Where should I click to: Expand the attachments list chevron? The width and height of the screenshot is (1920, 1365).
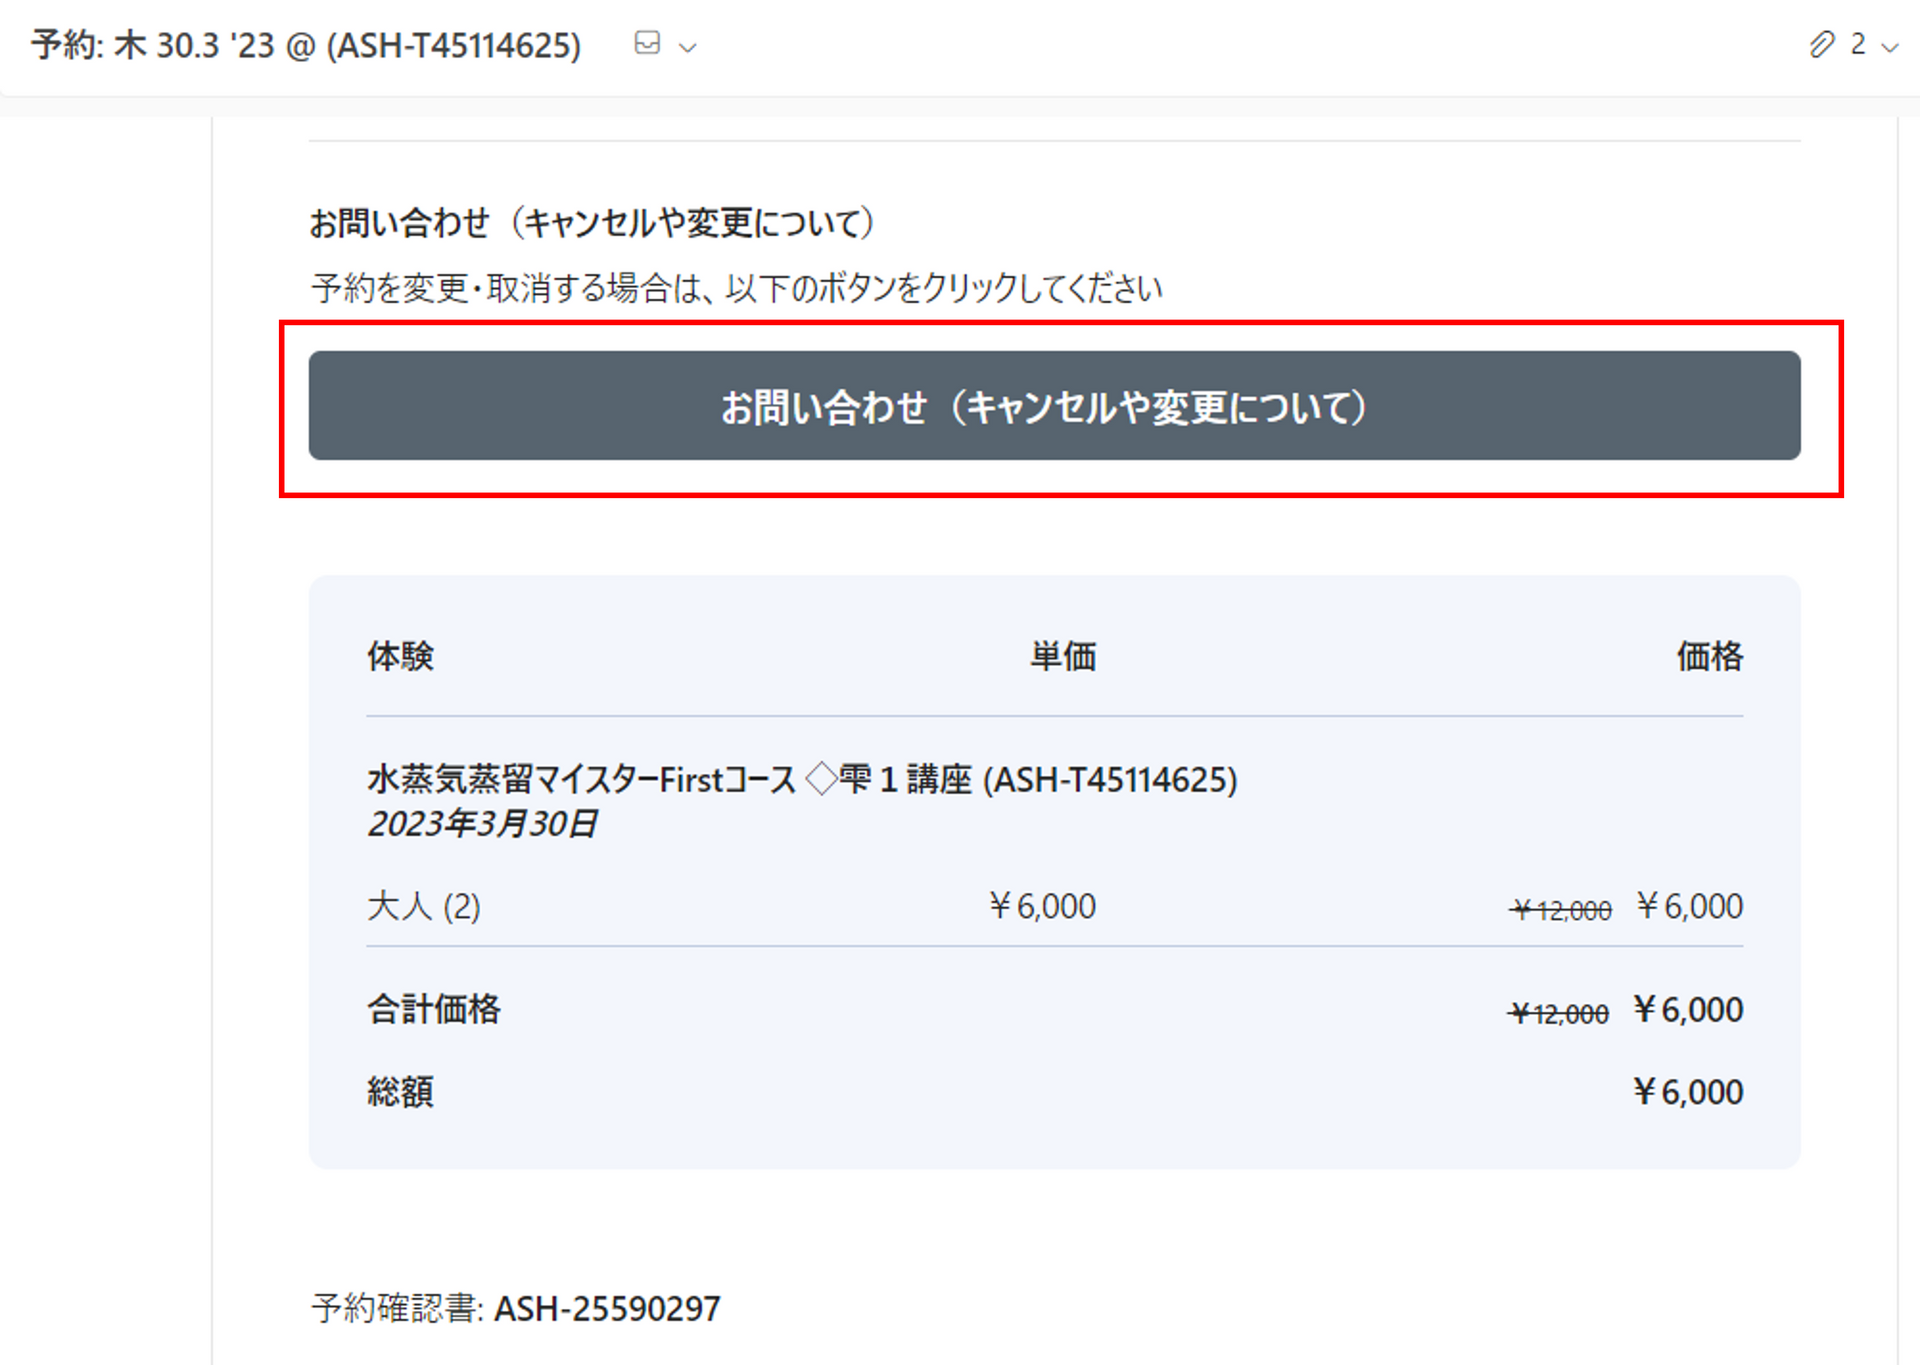(x=1889, y=47)
